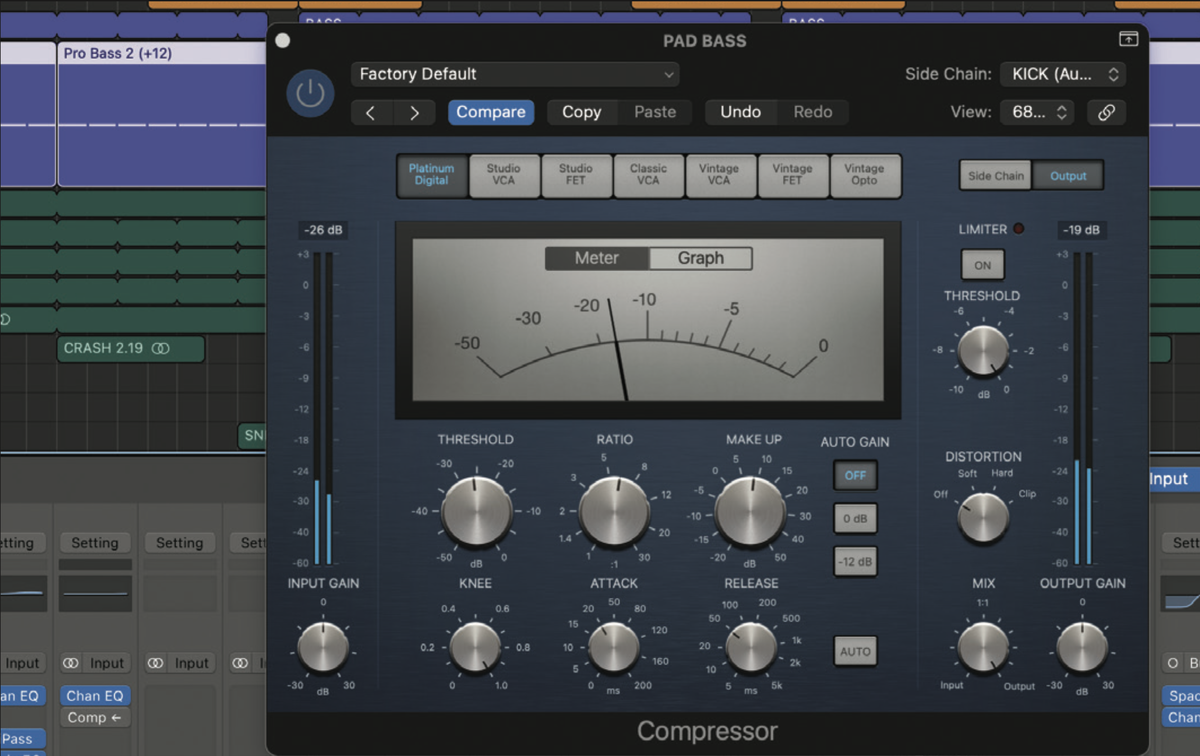Click the INPUT GAIN knob
This screenshot has width=1200, height=756.
[323, 647]
